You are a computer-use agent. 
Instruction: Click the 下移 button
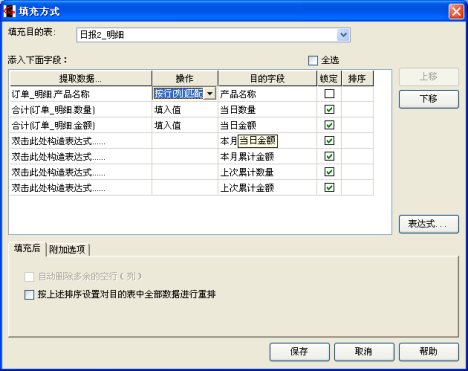(x=429, y=99)
